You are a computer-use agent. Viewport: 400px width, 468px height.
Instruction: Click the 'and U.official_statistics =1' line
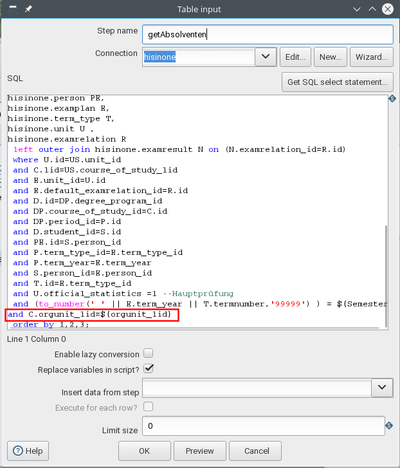[123, 294]
